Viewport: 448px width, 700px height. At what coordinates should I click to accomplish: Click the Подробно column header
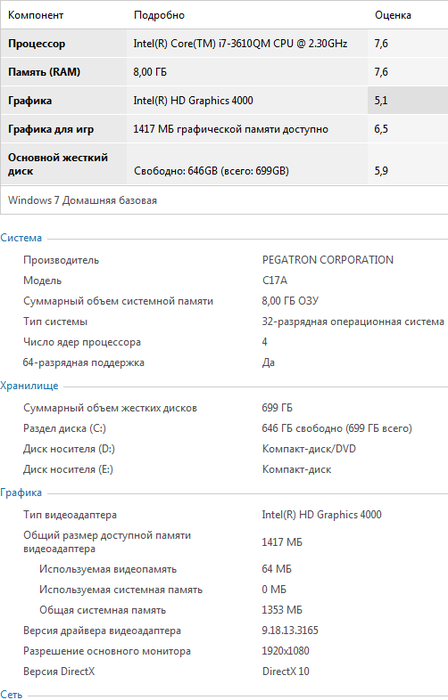[159, 15]
